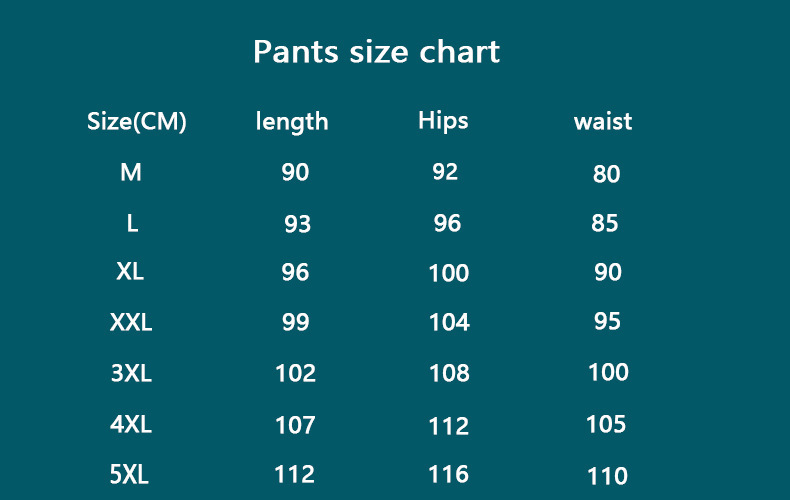The width and height of the screenshot is (790, 500).
Task: Click the Hips column header
Action: [443, 121]
